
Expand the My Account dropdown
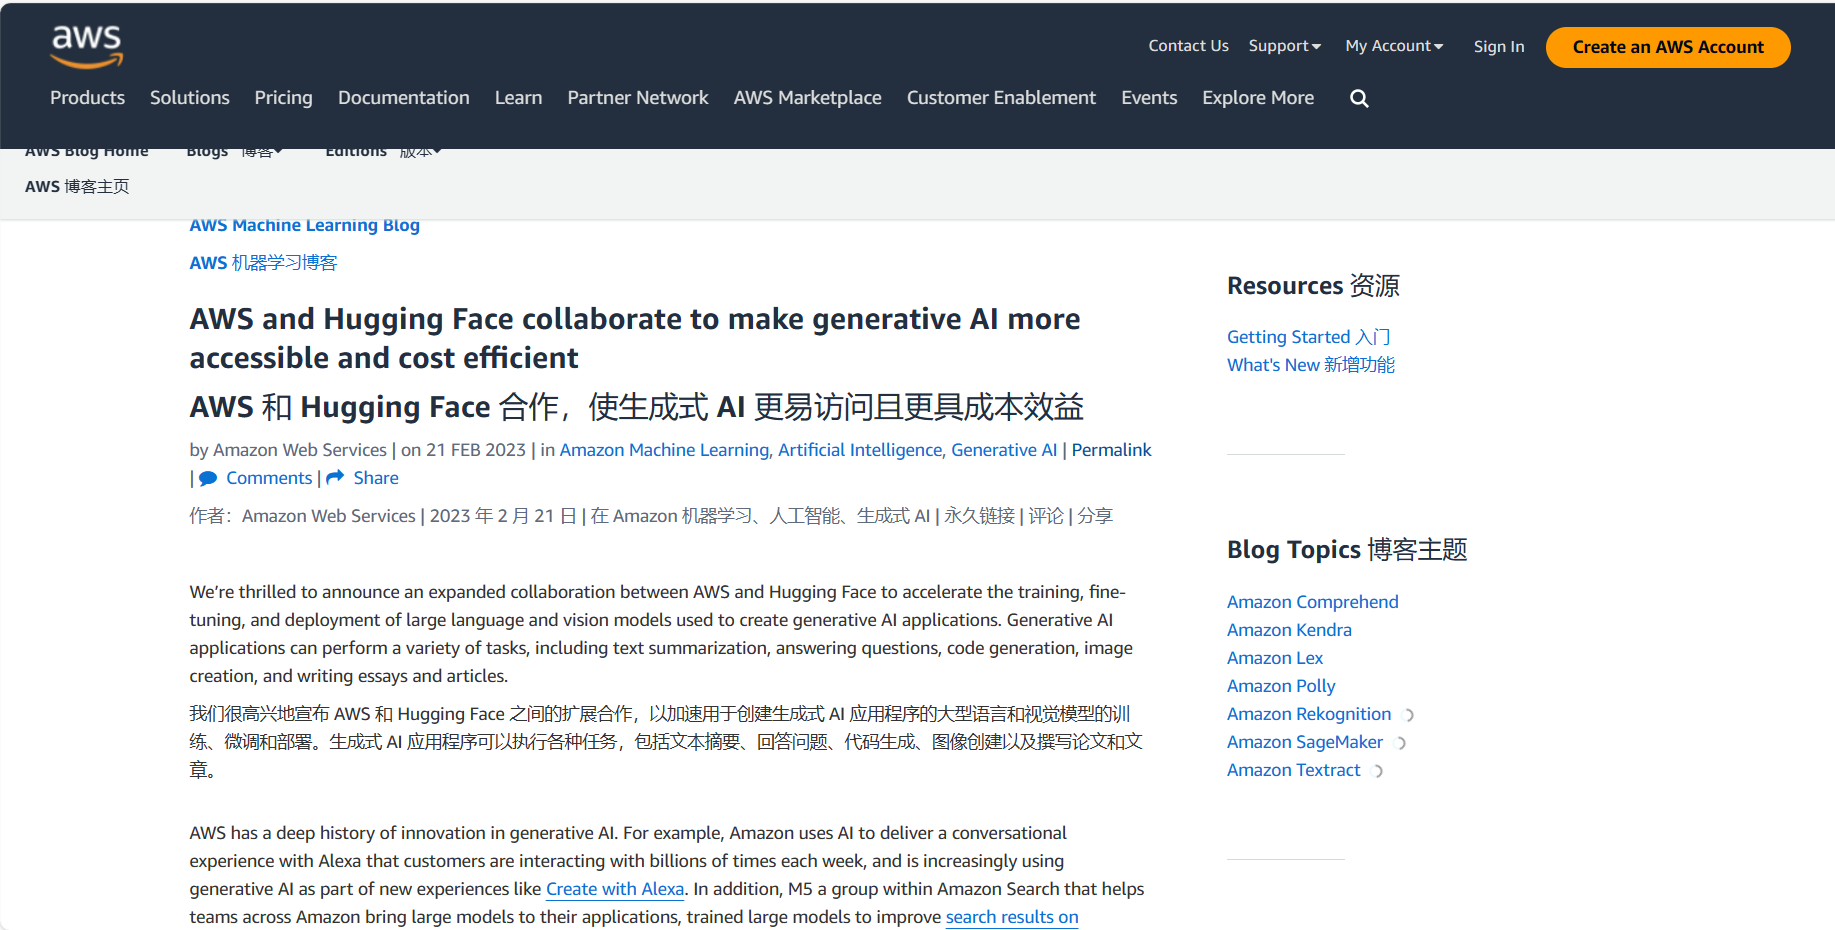1394,46
